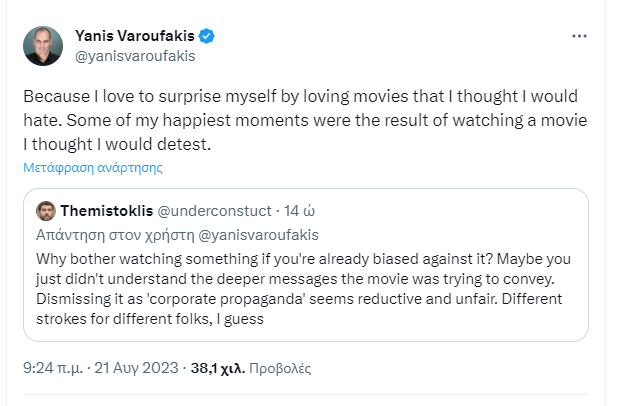Click Μετάφραση ανάρτησης to translate post

point(93,167)
